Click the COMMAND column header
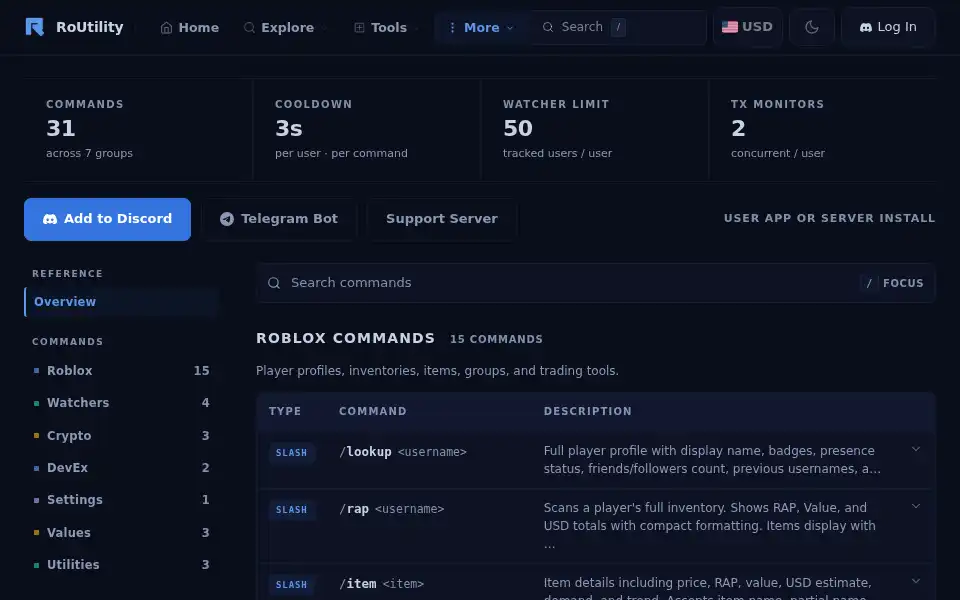The image size is (960, 600). point(373,411)
